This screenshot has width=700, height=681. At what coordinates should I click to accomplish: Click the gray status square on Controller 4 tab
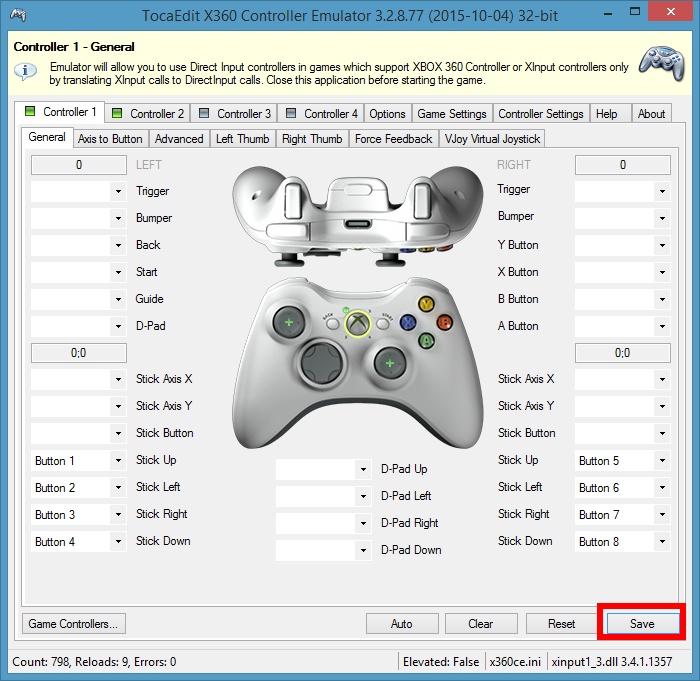click(x=291, y=113)
